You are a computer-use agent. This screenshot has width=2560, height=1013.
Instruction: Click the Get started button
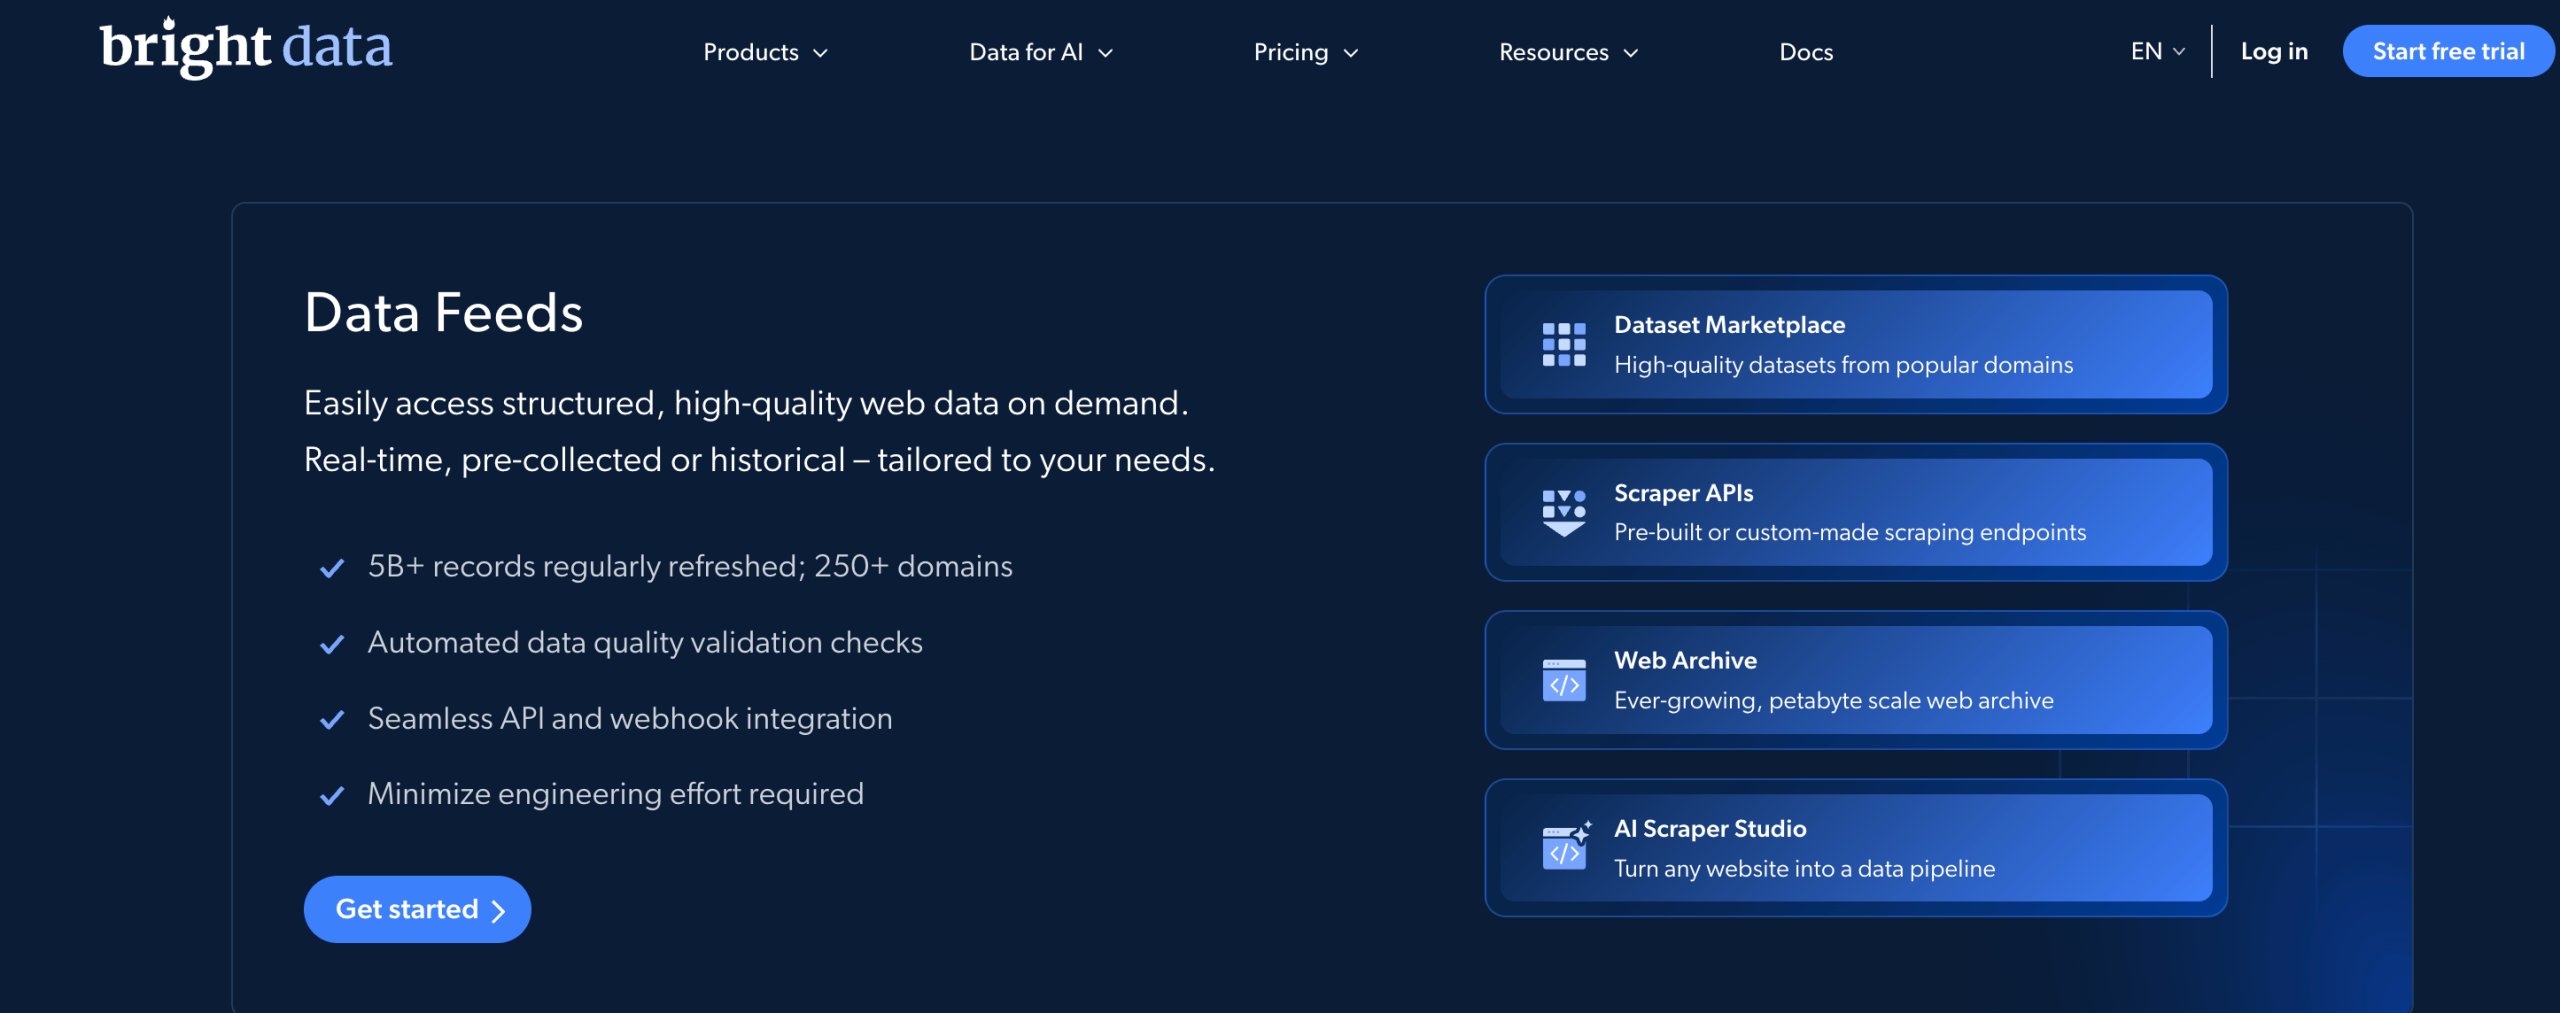coord(417,909)
